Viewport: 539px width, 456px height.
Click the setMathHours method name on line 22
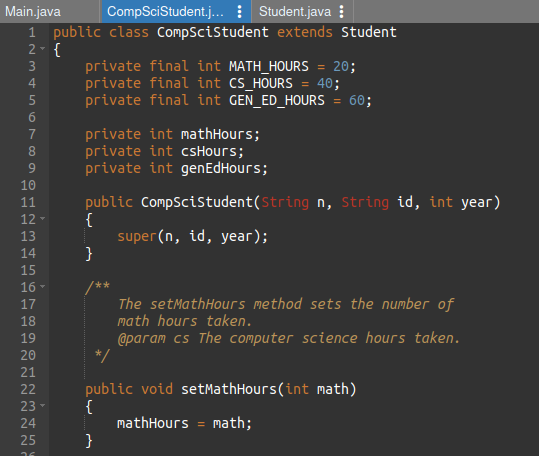click(x=229, y=389)
